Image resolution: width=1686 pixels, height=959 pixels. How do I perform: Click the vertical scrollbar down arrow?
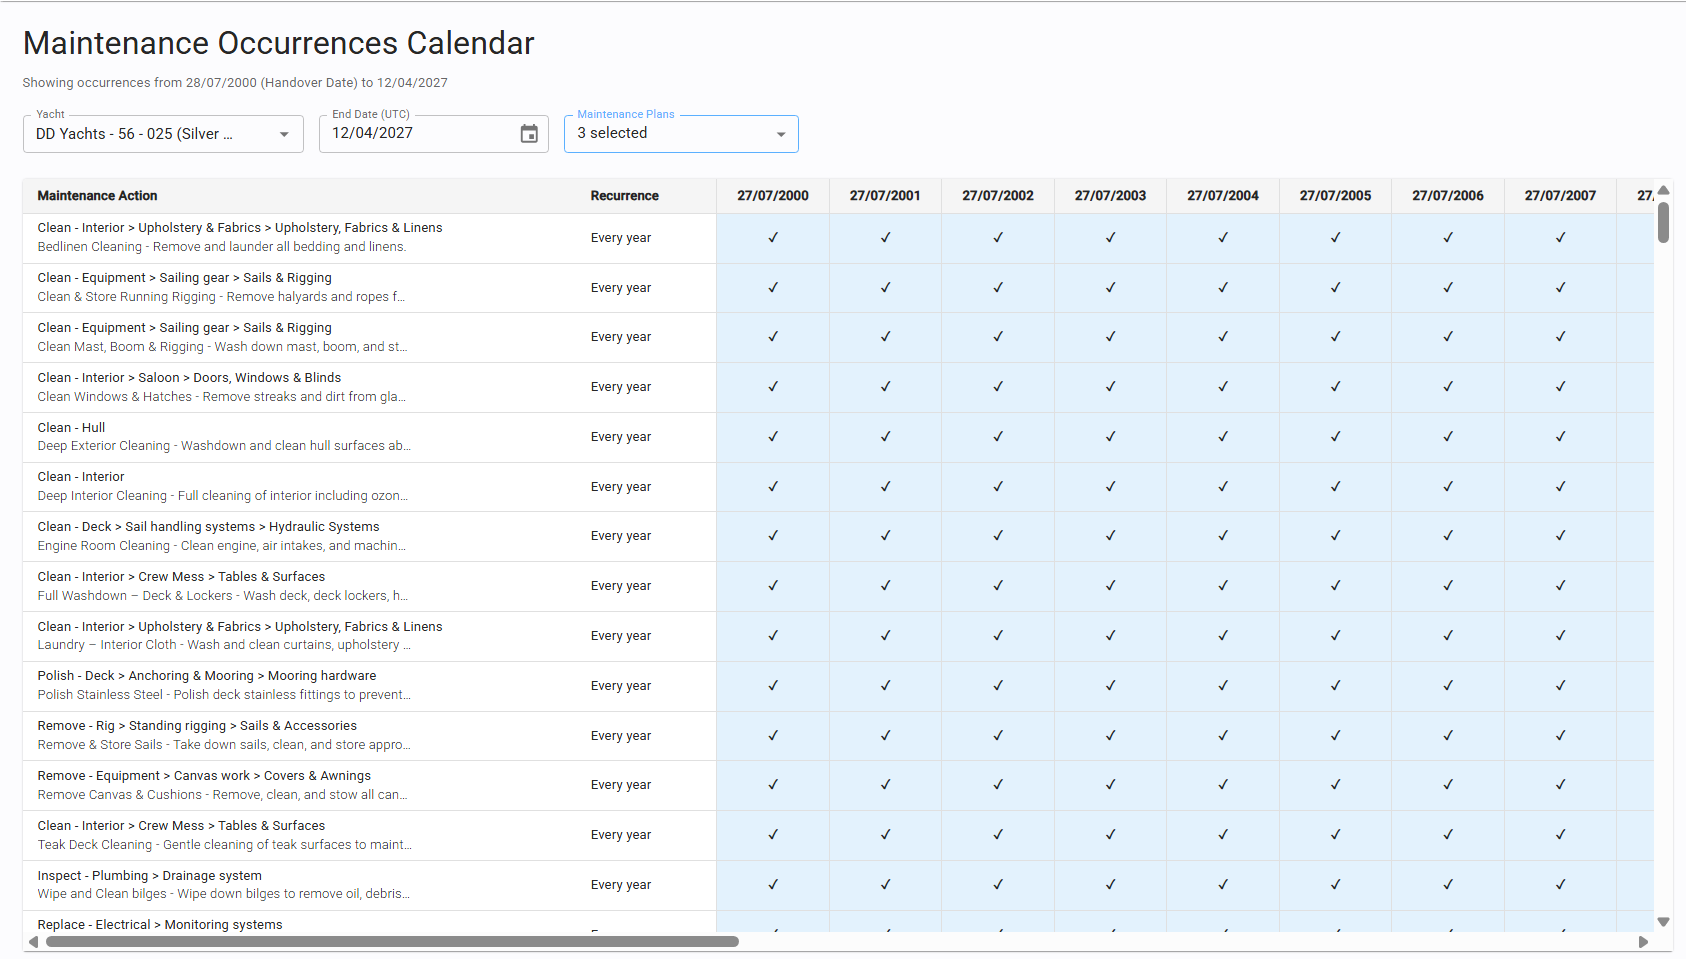pos(1663,922)
